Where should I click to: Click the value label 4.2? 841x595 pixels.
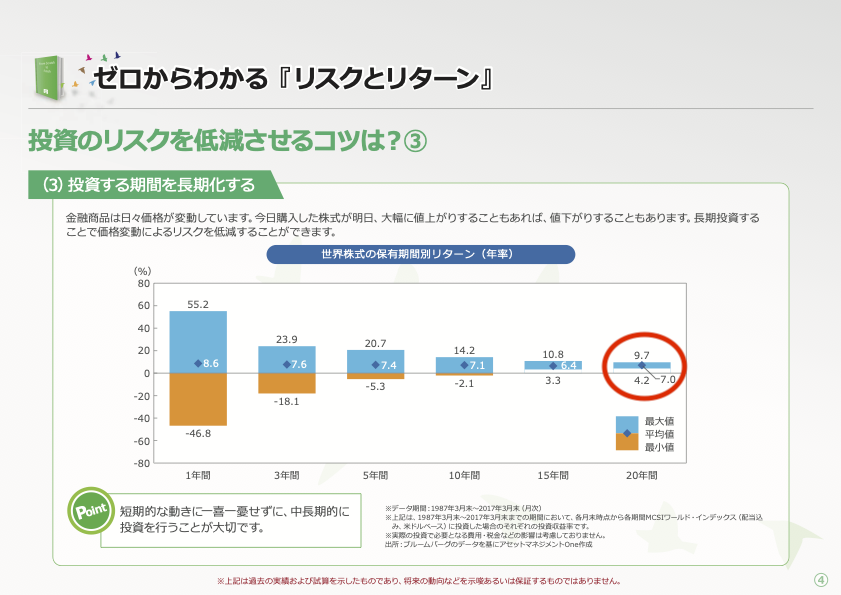[641, 380]
